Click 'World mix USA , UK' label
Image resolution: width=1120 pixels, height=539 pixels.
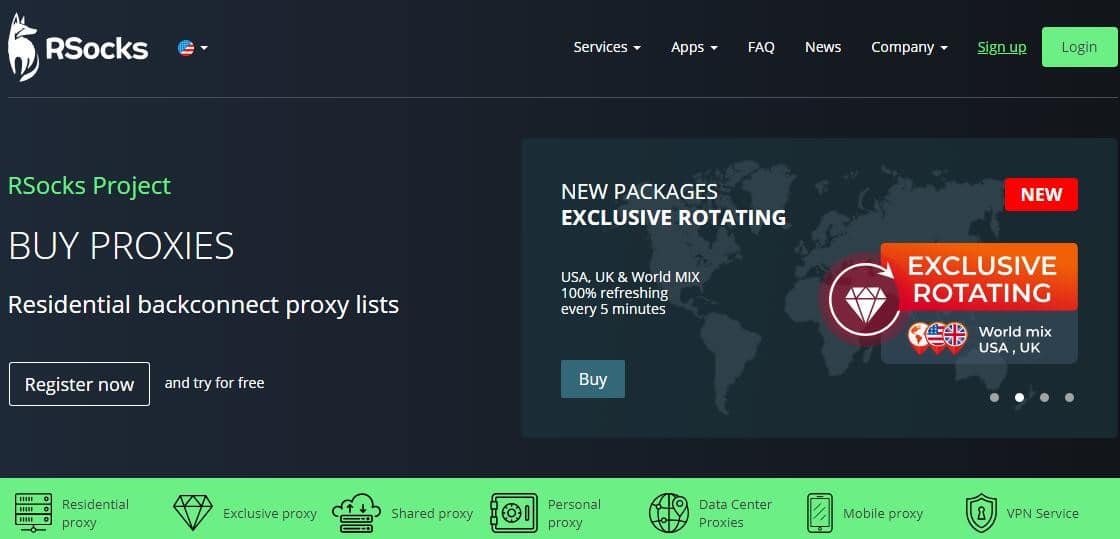tap(1015, 340)
